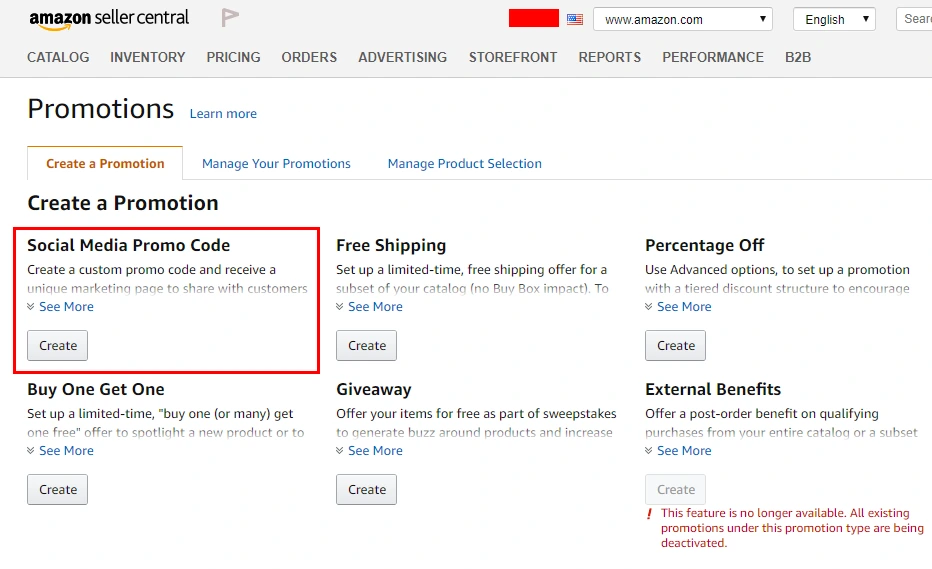
Task: Open the INVENTORY menu
Action: coord(147,57)
